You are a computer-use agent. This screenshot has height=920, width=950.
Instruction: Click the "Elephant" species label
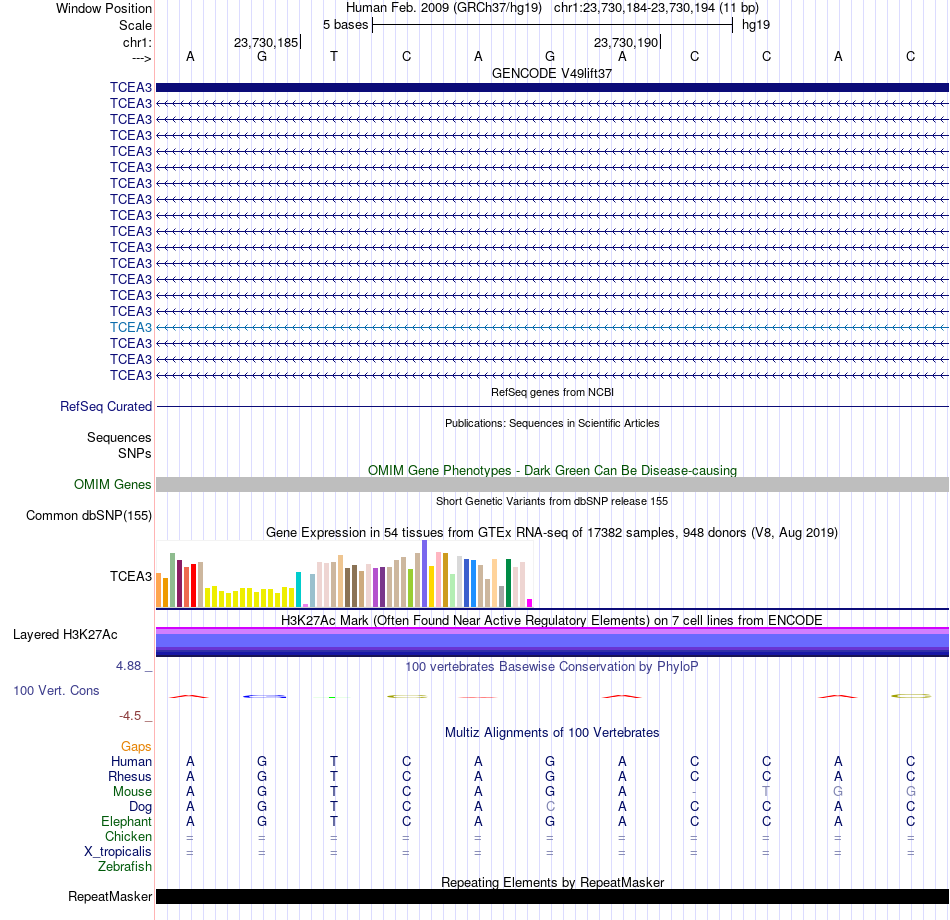tap(126, 822)
